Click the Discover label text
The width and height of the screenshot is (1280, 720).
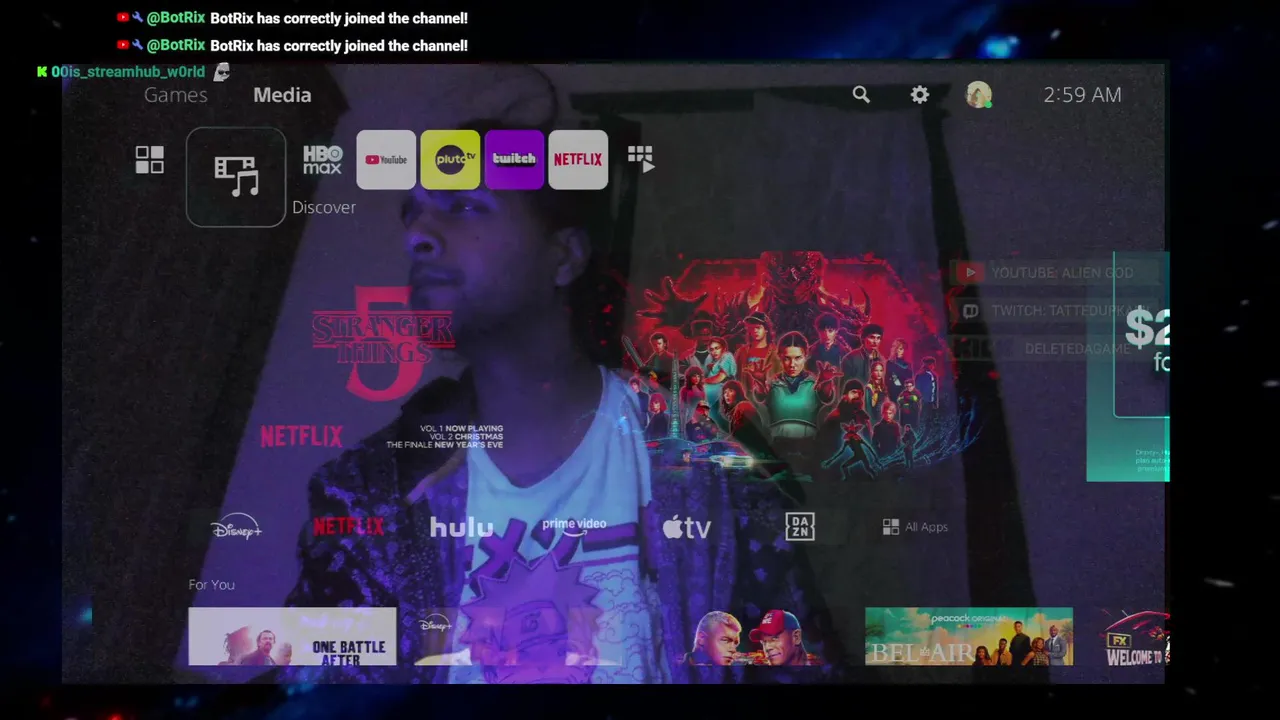324,207
